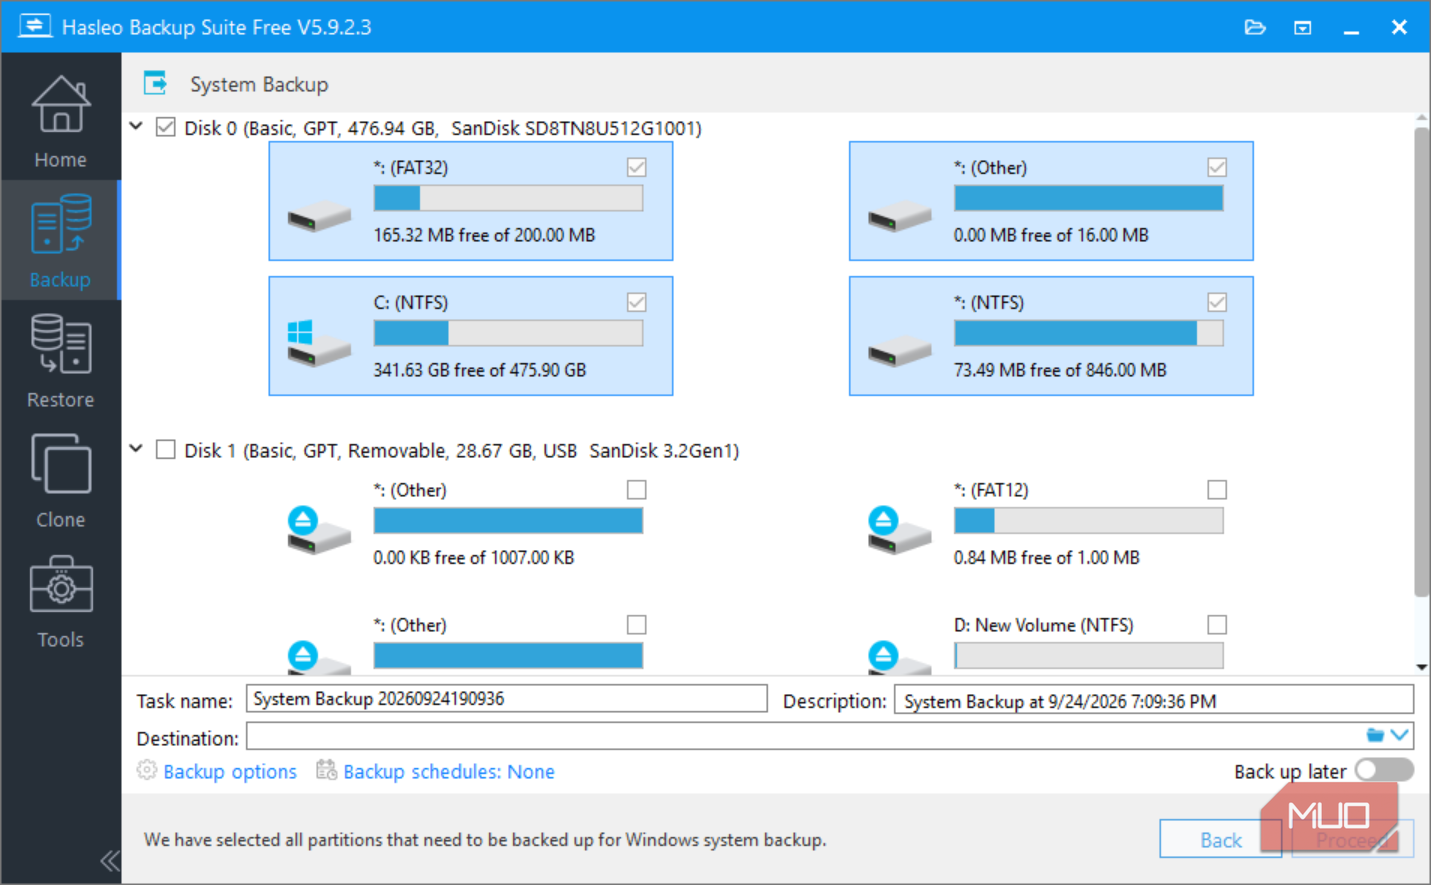The width and height of the screenshot is (1431, 885).
Task: Click the Disk 1 SanDisk 3.2Gen1 label
Action: tap(462, 451)
